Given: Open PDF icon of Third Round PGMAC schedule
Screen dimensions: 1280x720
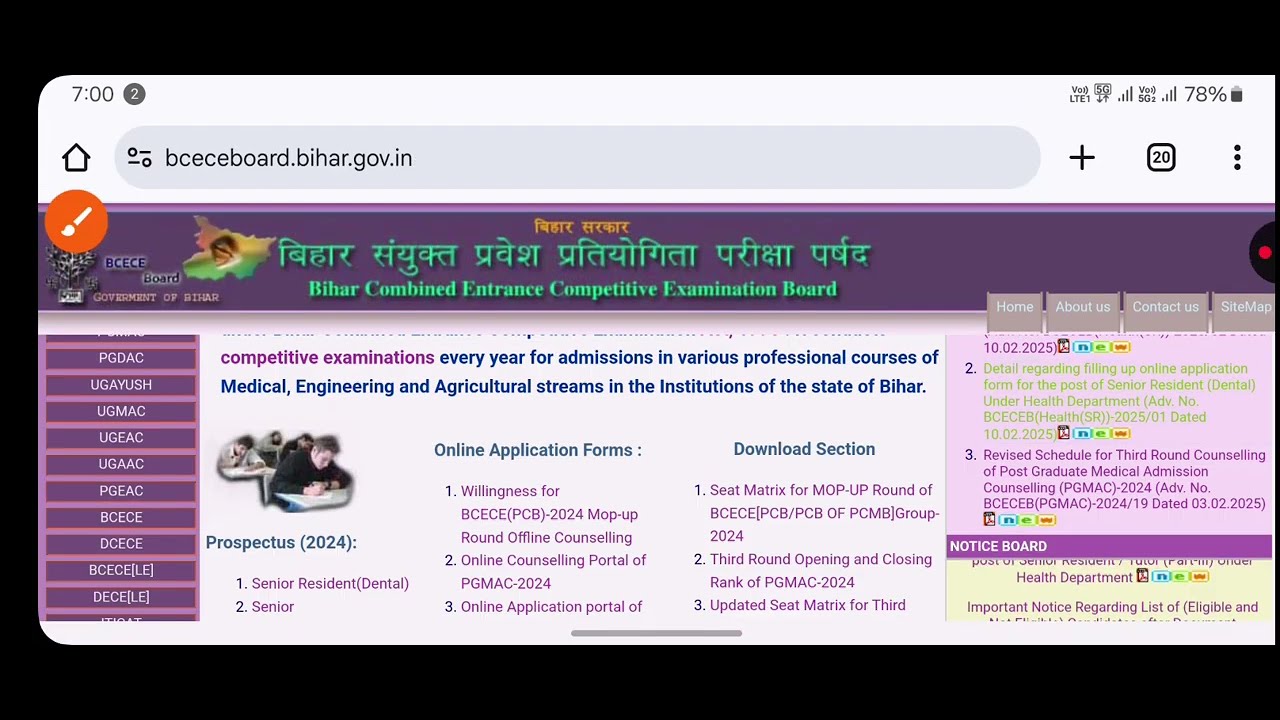Looking at the screenshot, I should tap(990, 519).
